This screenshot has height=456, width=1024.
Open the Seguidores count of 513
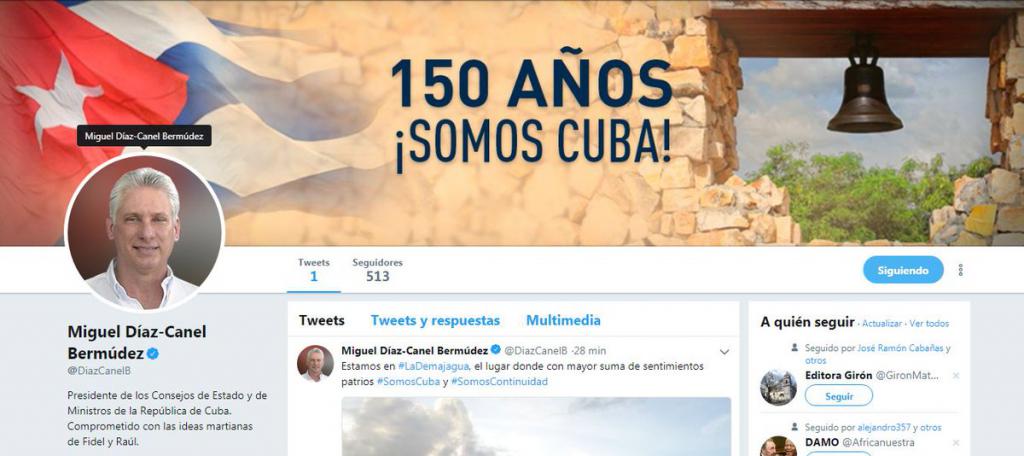click(377, 270)
